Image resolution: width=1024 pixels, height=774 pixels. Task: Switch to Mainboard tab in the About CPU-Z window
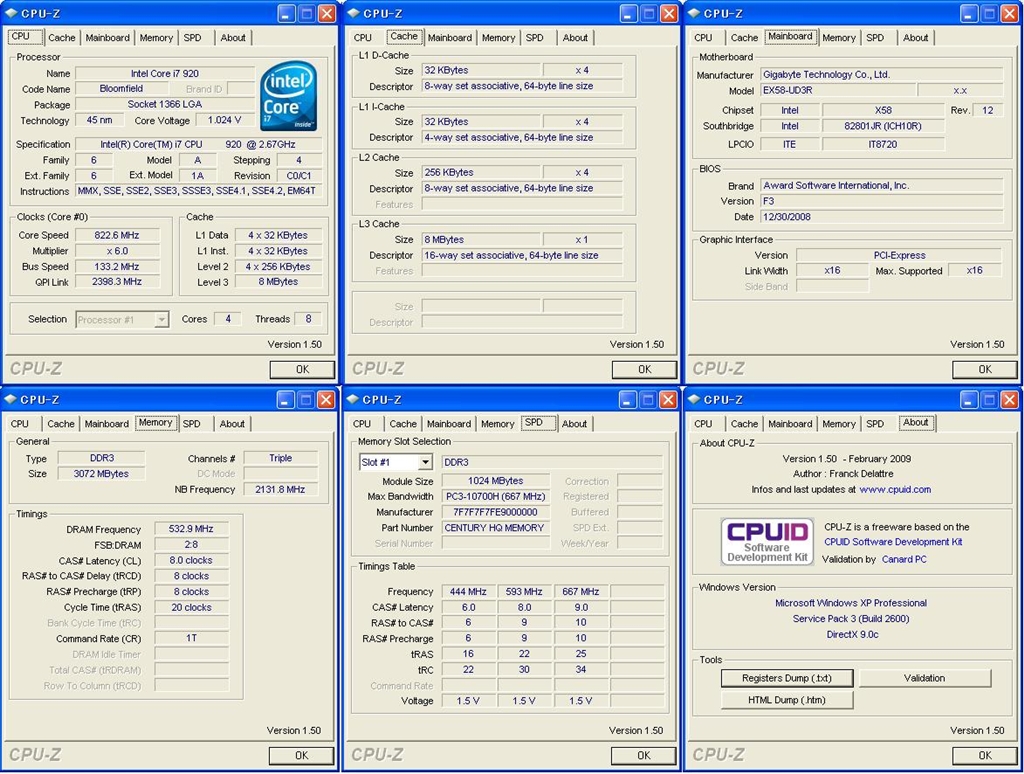coord(790,424)
